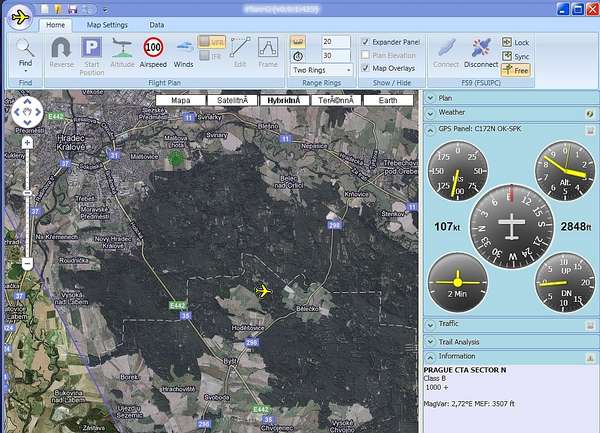Image resolution: width=600 pixels, height=433 pixels.
Task: Click the second range ring value field 30
Action: [x=336, y=56]
